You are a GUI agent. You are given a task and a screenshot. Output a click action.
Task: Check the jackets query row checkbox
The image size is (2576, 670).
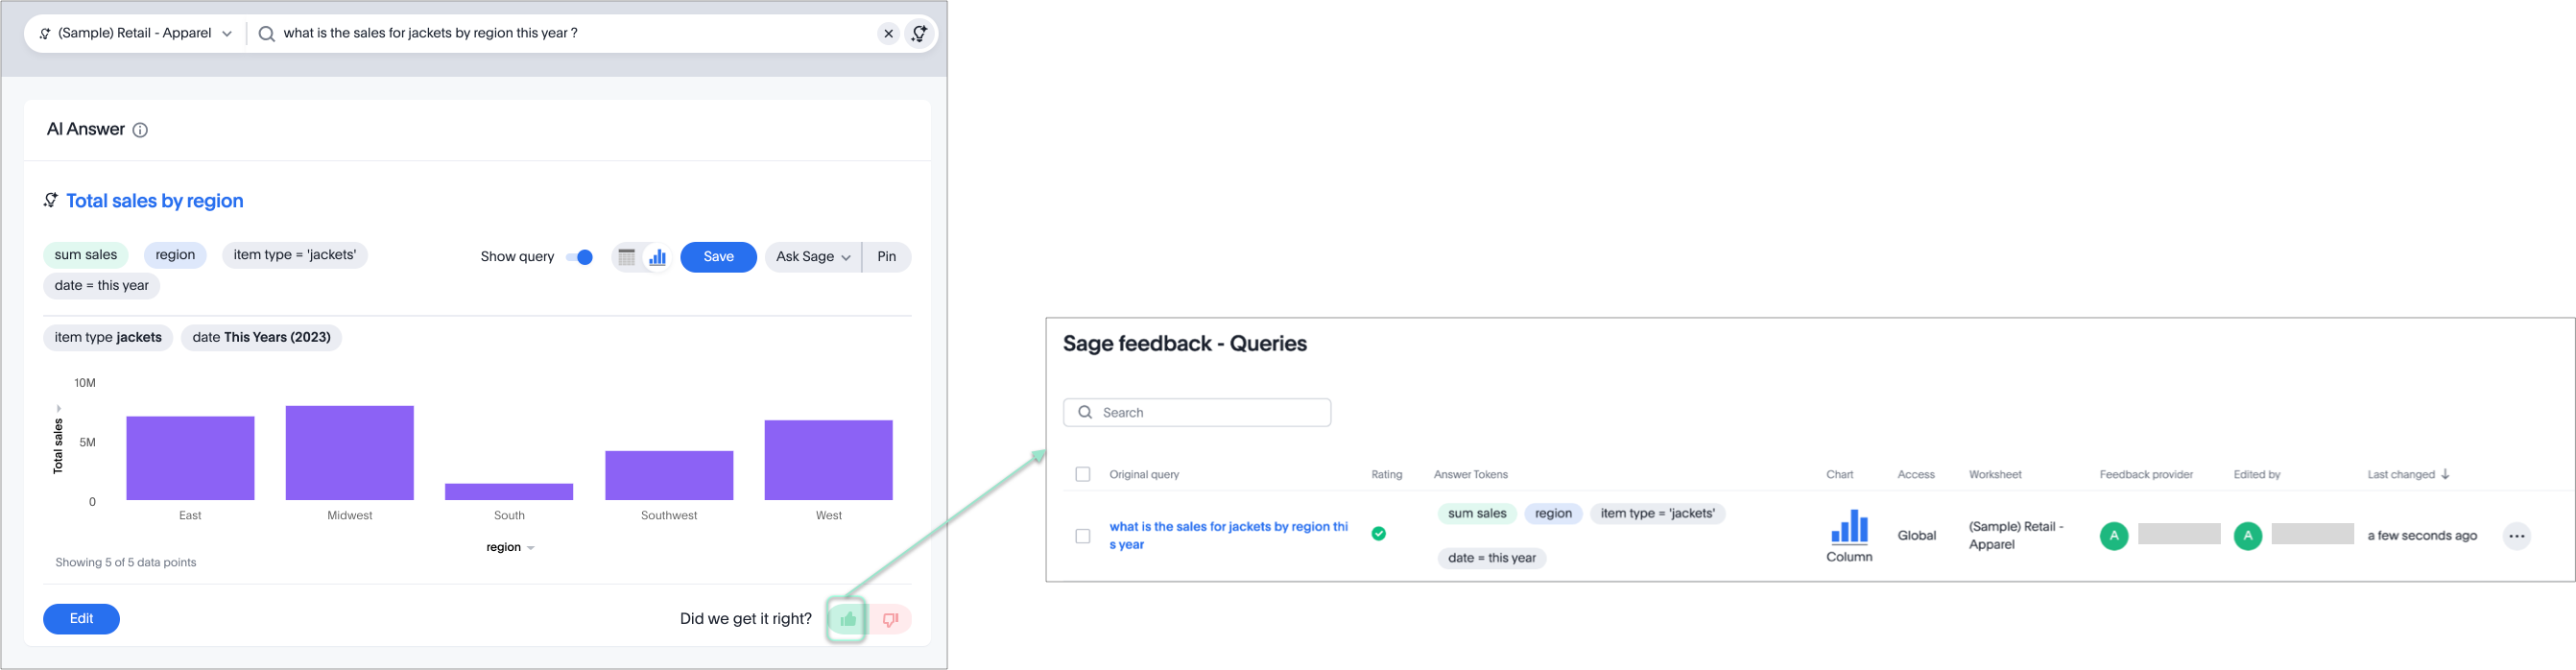coord(1083,537)
